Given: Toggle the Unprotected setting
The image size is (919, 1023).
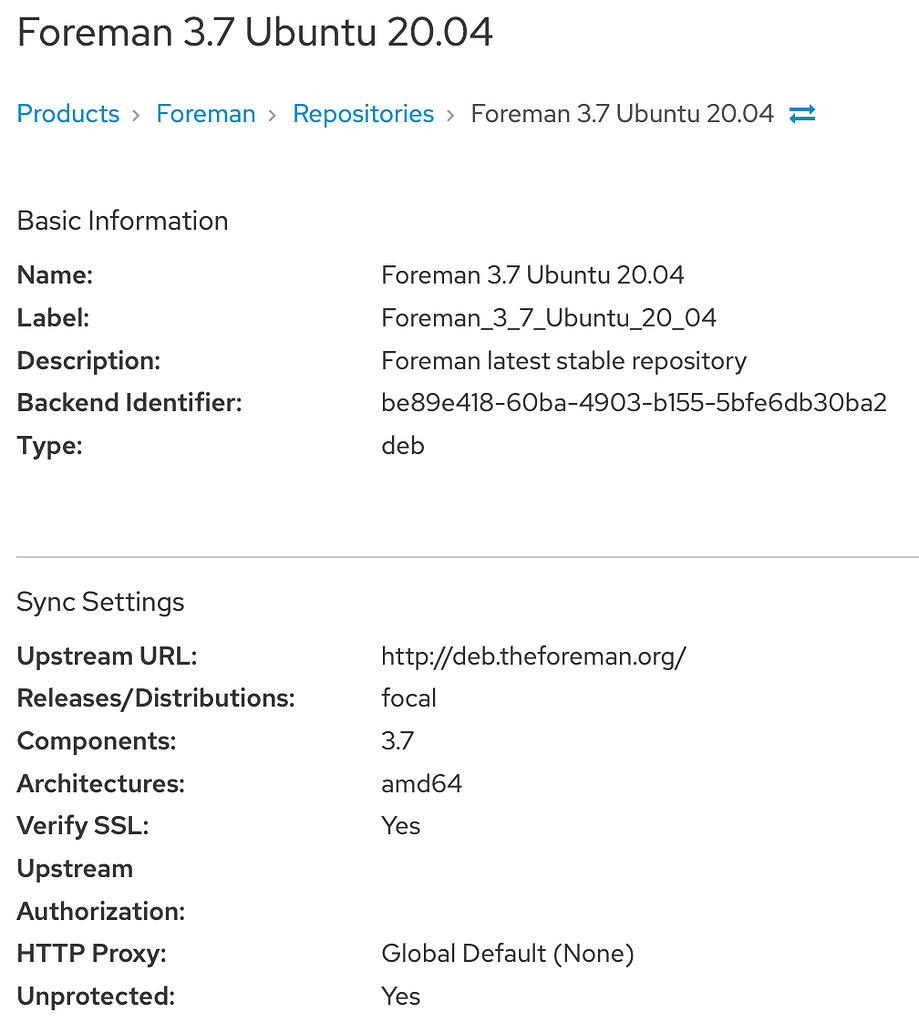Looking at the screenshot, I should pyautogui.click(x=400, y=996).
